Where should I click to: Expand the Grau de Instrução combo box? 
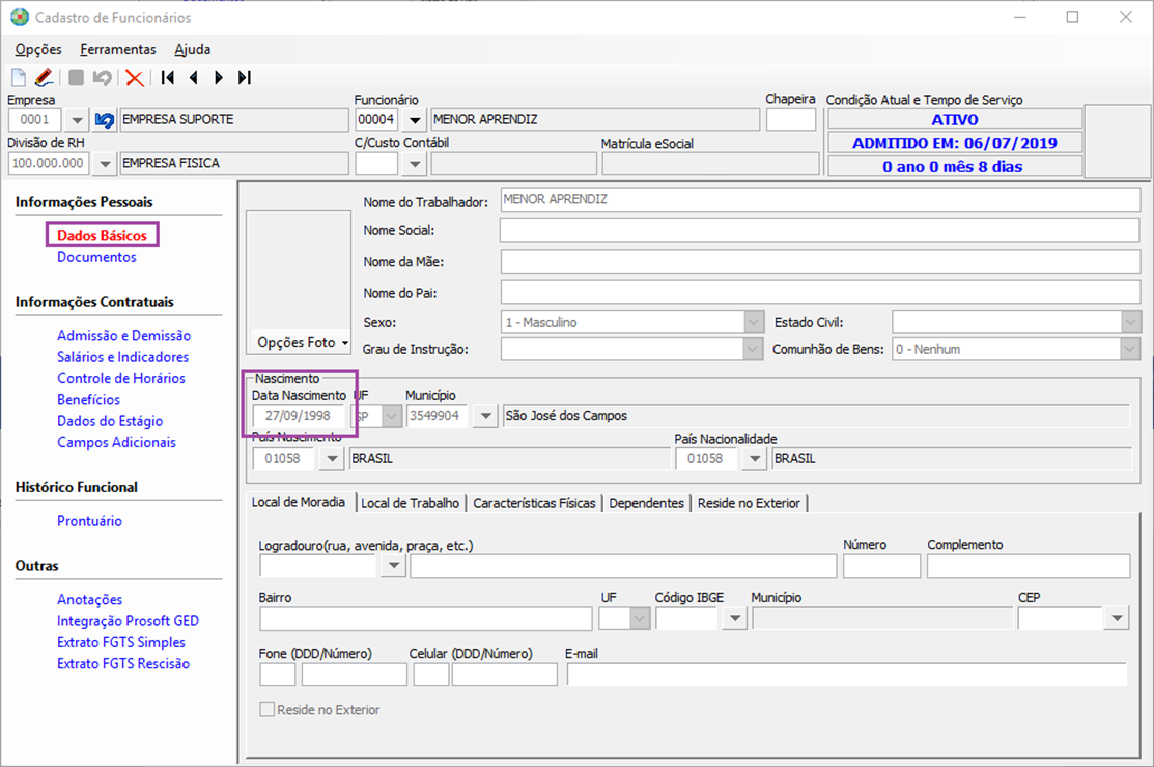click(x=753, y=350)
